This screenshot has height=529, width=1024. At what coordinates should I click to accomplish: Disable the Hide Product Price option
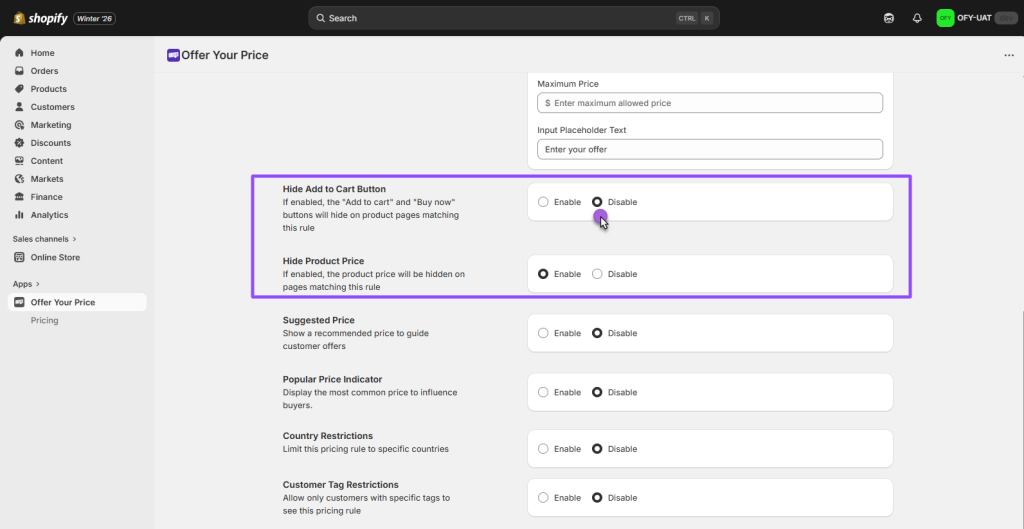pyautogui.click(x=597, y=274)
